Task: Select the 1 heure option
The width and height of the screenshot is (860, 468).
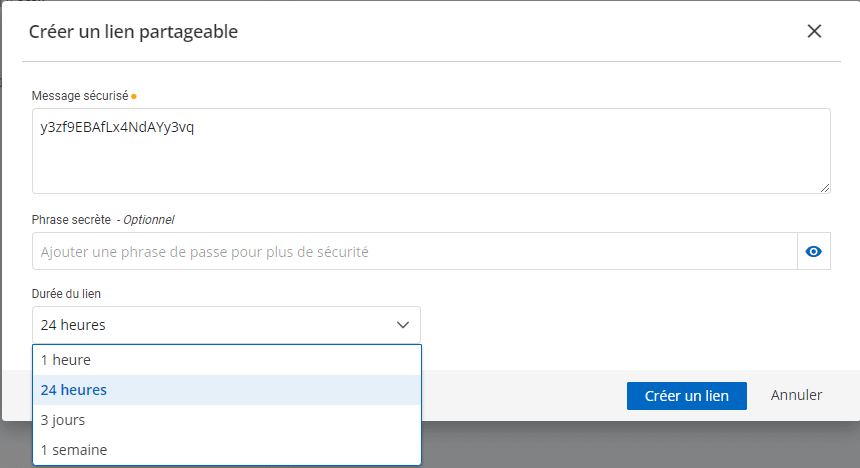Action: click(226, 360)
